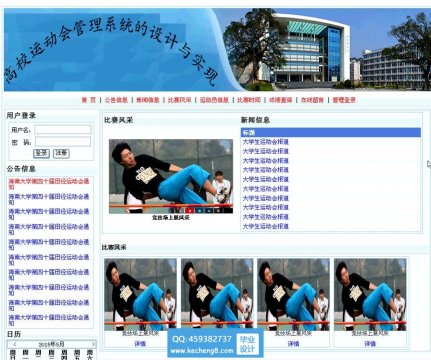Open 成绩查询 navigation item

280,100
